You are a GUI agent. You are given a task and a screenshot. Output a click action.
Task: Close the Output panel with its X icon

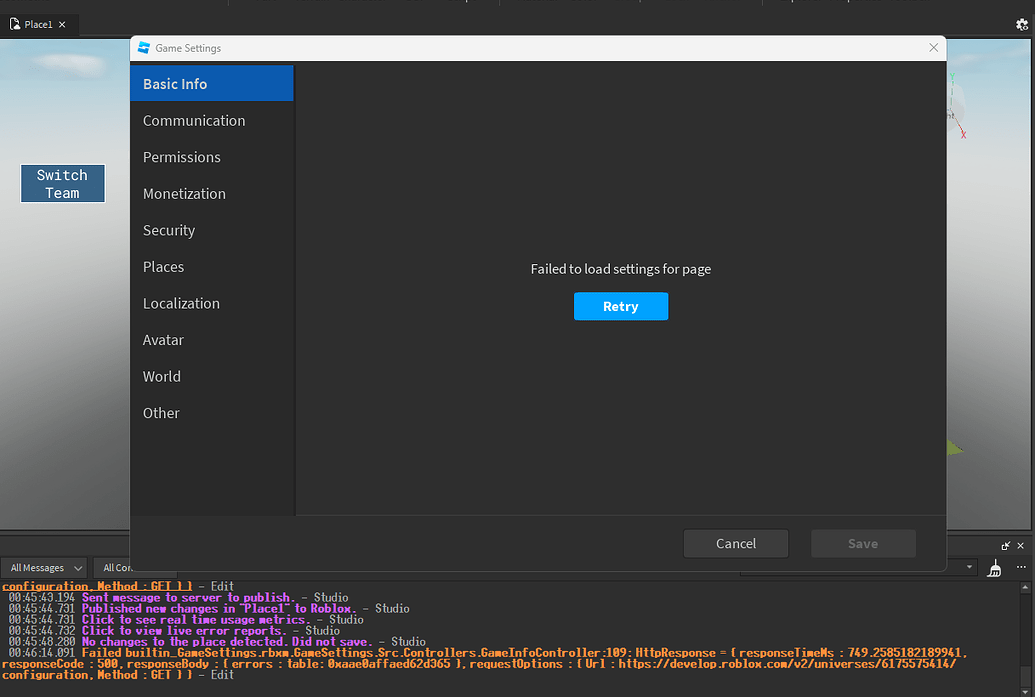(x=1021, y=546)
